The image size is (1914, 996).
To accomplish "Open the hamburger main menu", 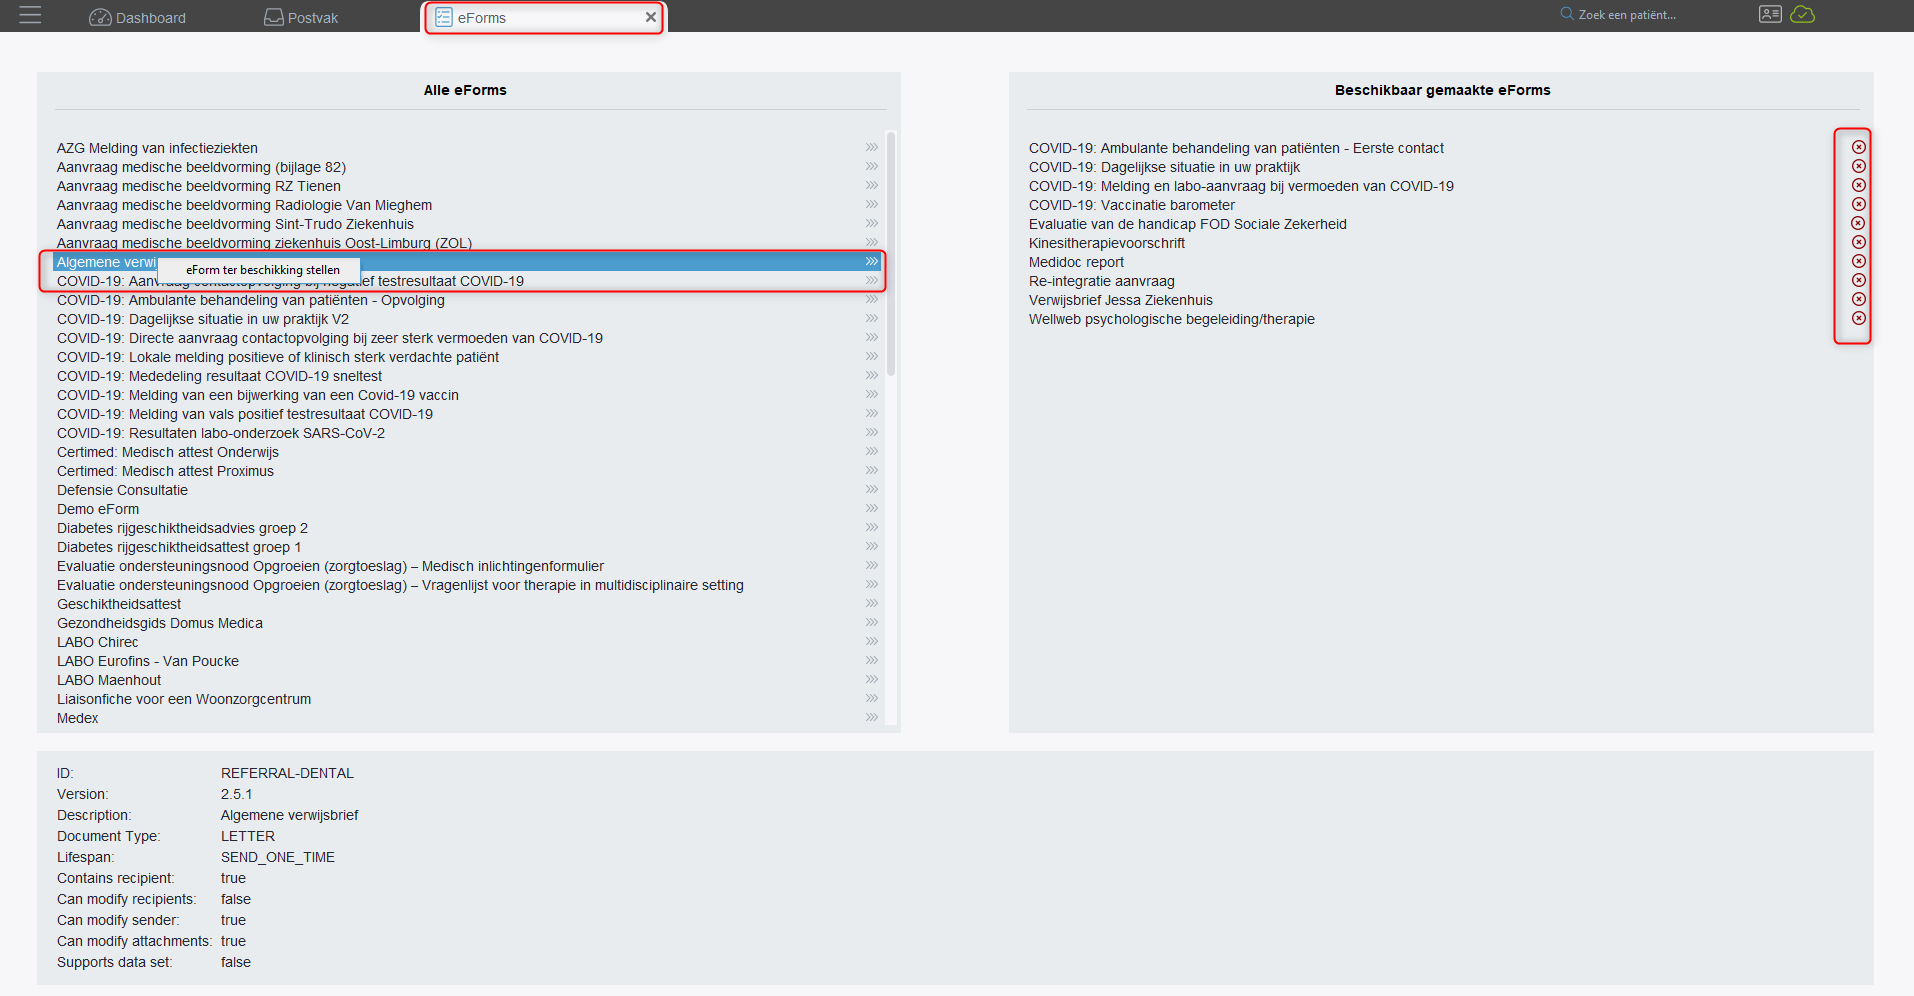I will pos(30,15).
